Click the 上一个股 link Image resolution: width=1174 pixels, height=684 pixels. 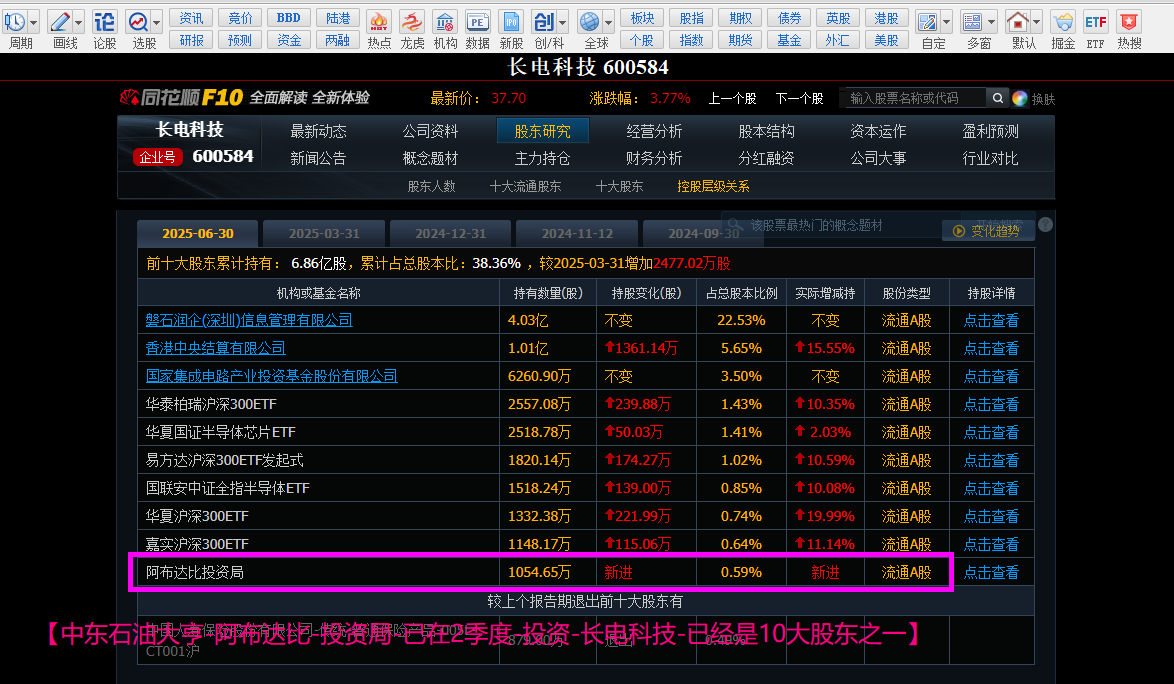[x=732, y=99]
